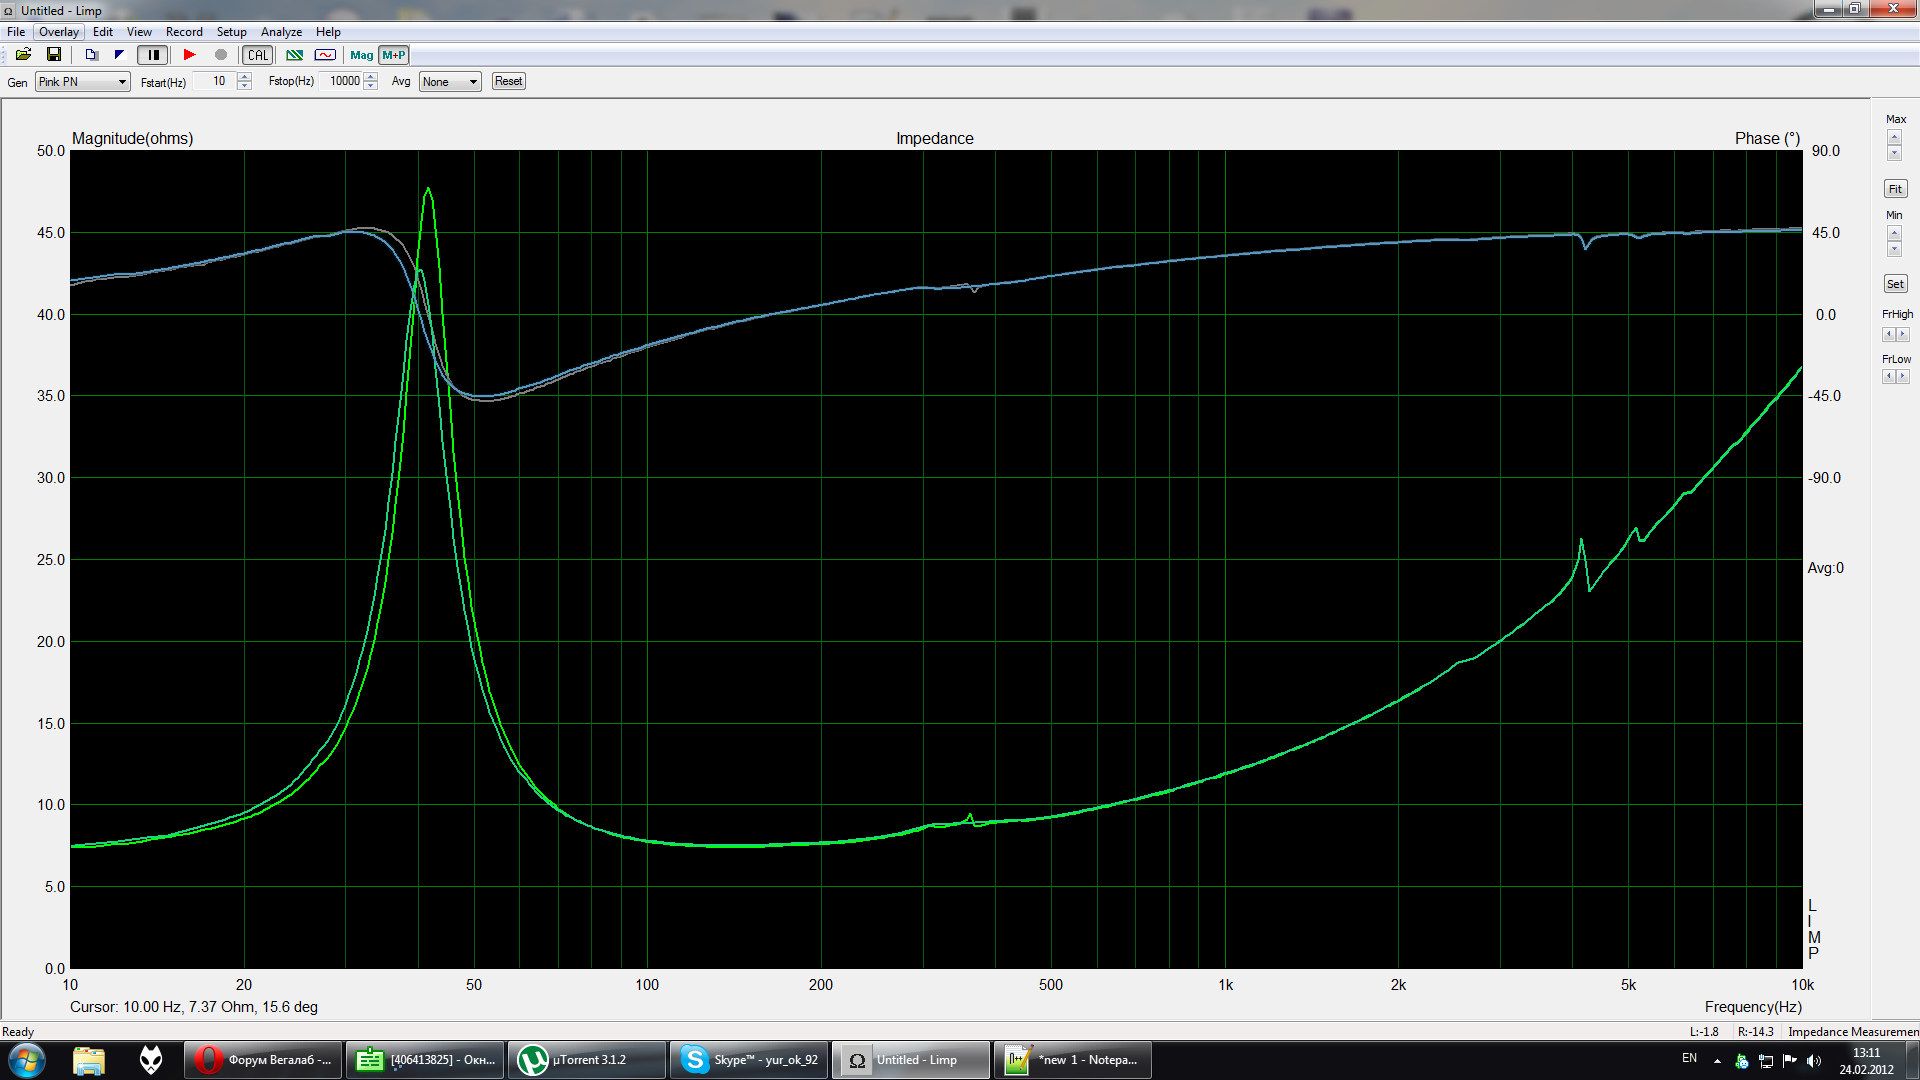Decrease Fstart with the down spinner arrow

244,86
